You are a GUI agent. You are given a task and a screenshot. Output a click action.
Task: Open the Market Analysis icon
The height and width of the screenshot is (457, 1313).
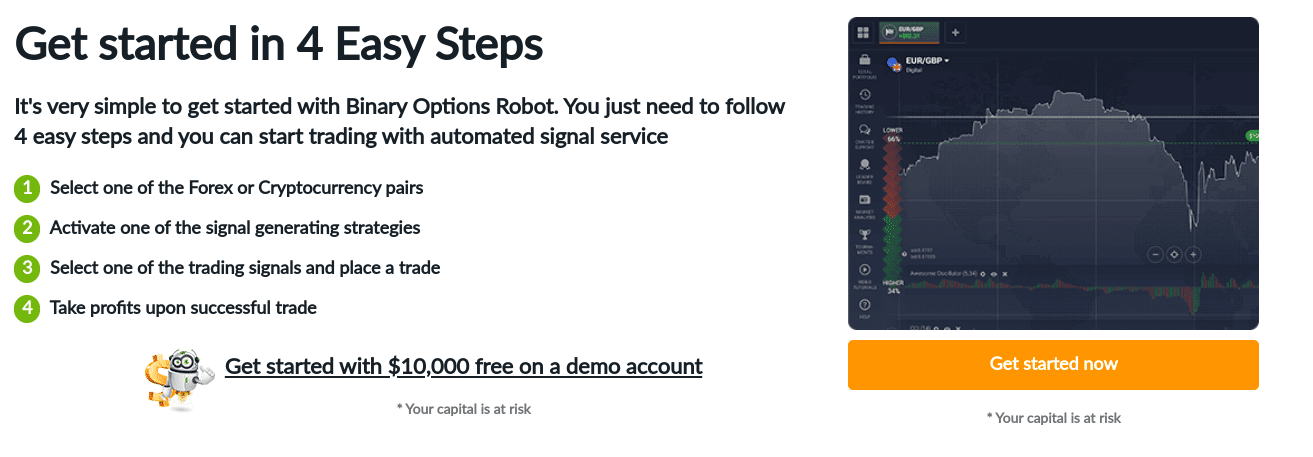click(x=864, y=200)
